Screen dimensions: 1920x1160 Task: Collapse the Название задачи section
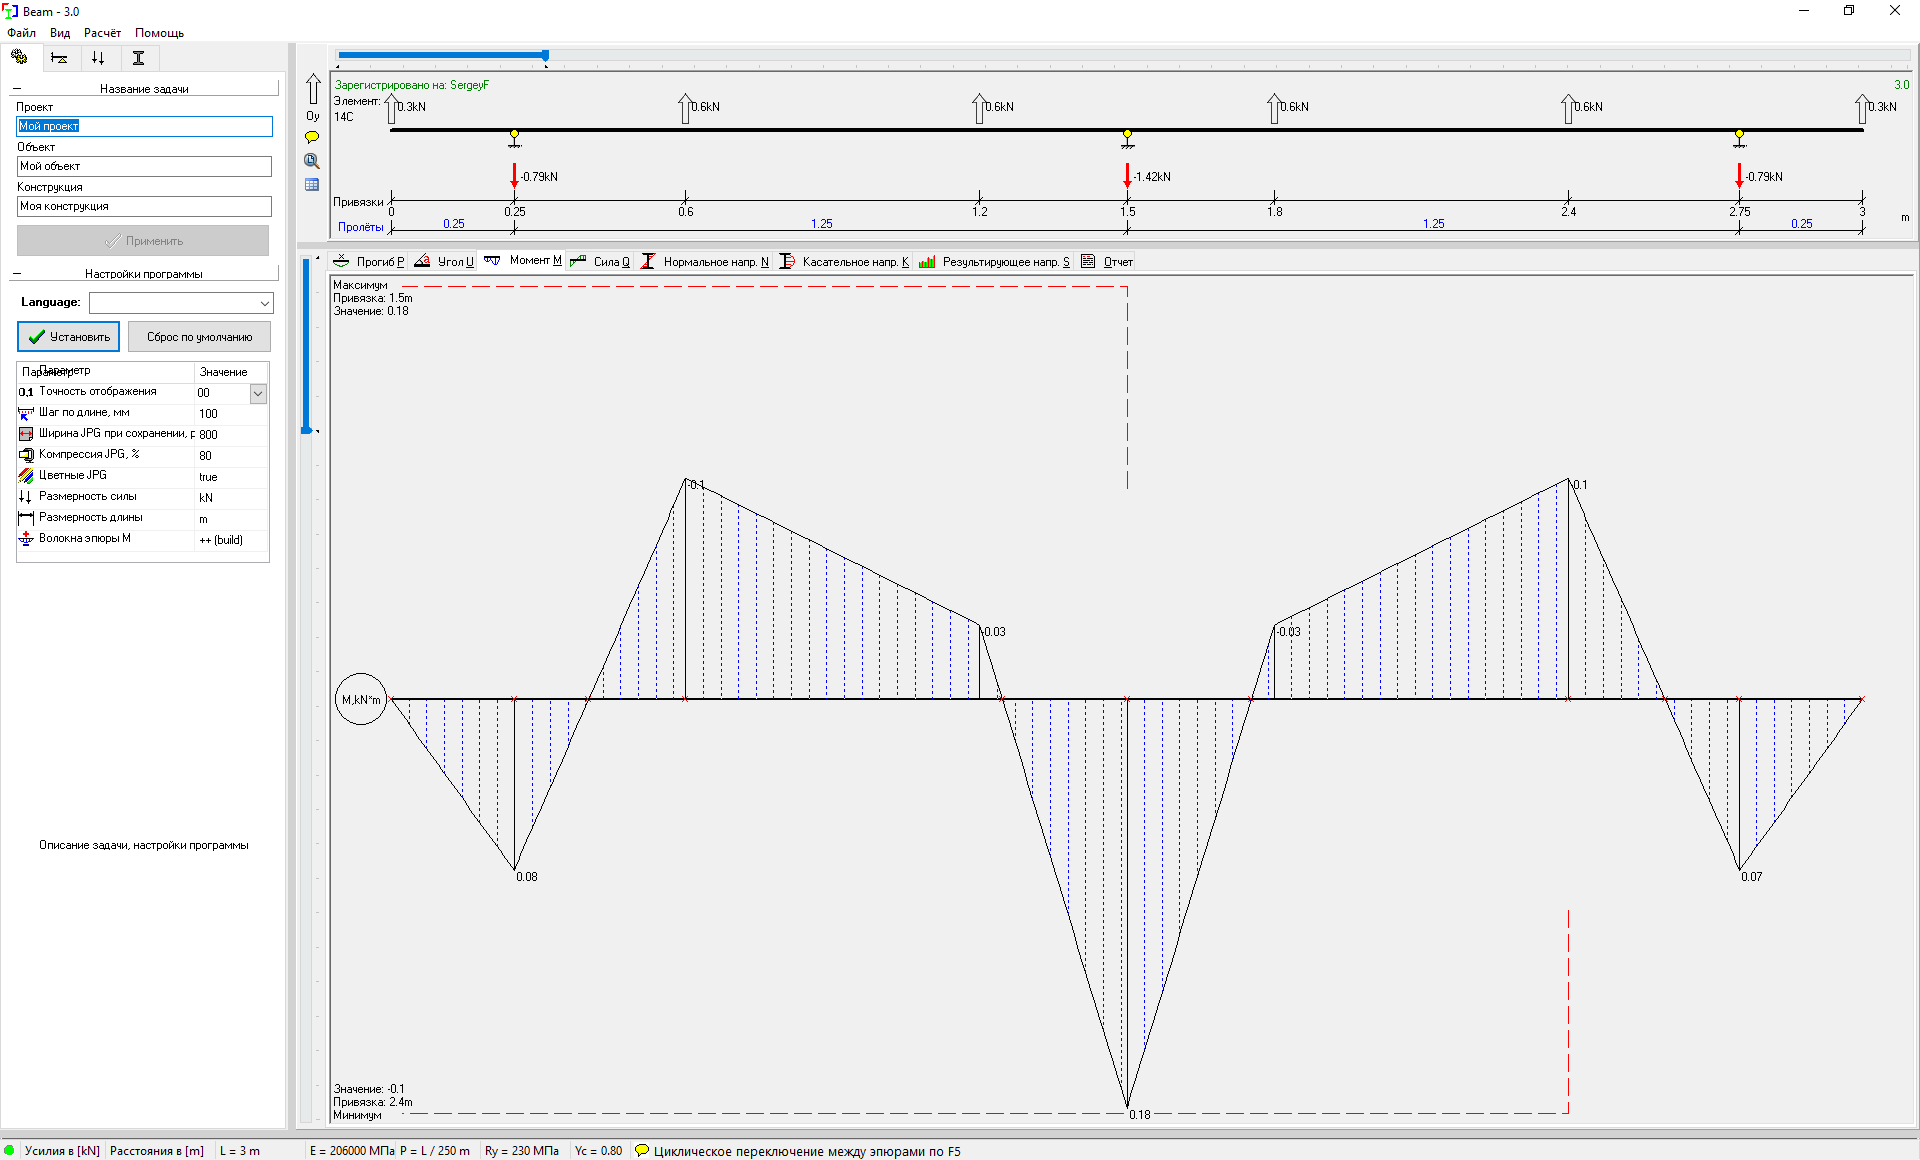(16, 89)
